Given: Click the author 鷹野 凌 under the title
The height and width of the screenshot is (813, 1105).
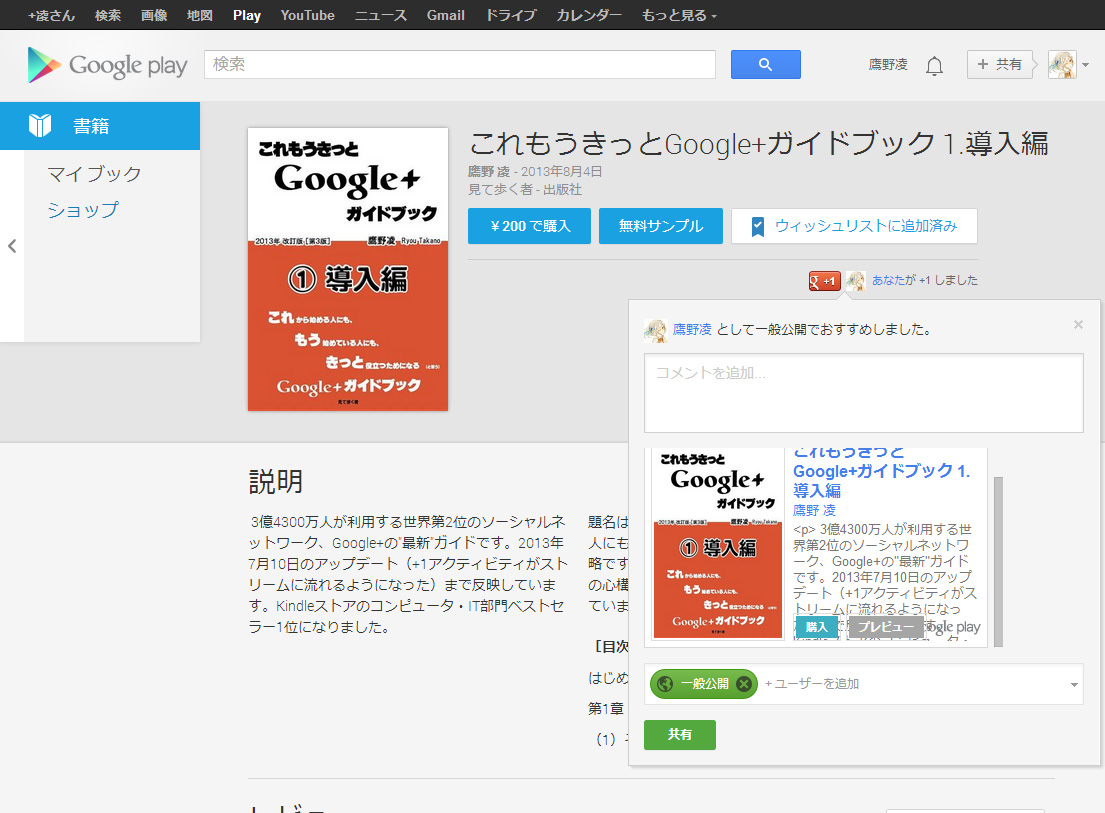Looking at the screenshot, I should [x=488, y=171].
